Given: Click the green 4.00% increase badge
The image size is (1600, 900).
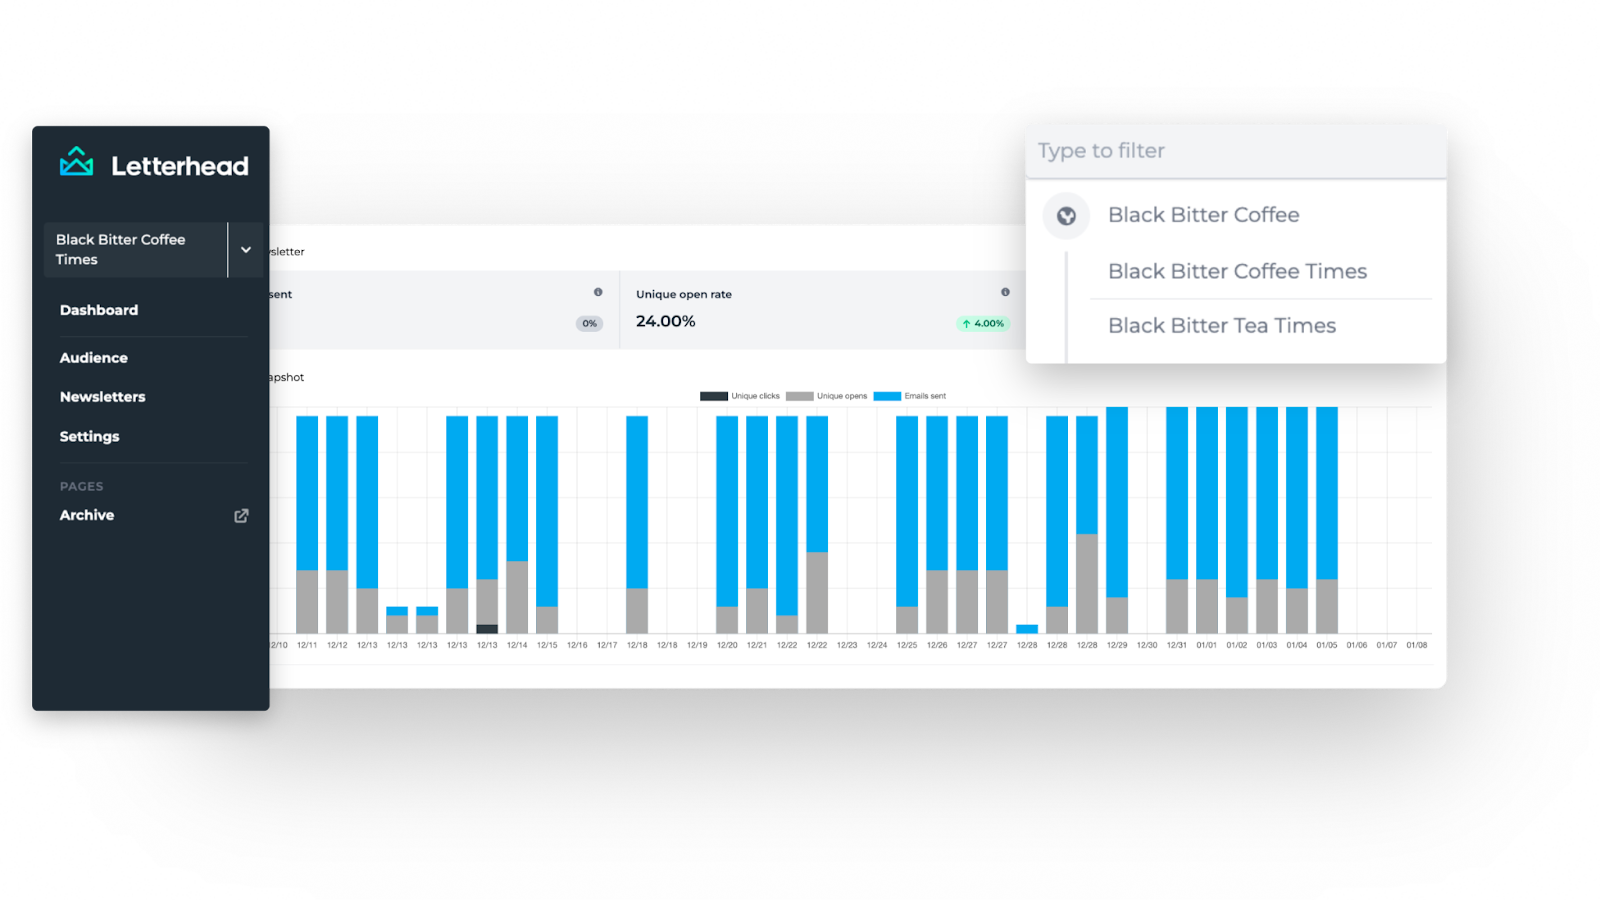Looking at the screenshot, I should click(x=983, y=324).
